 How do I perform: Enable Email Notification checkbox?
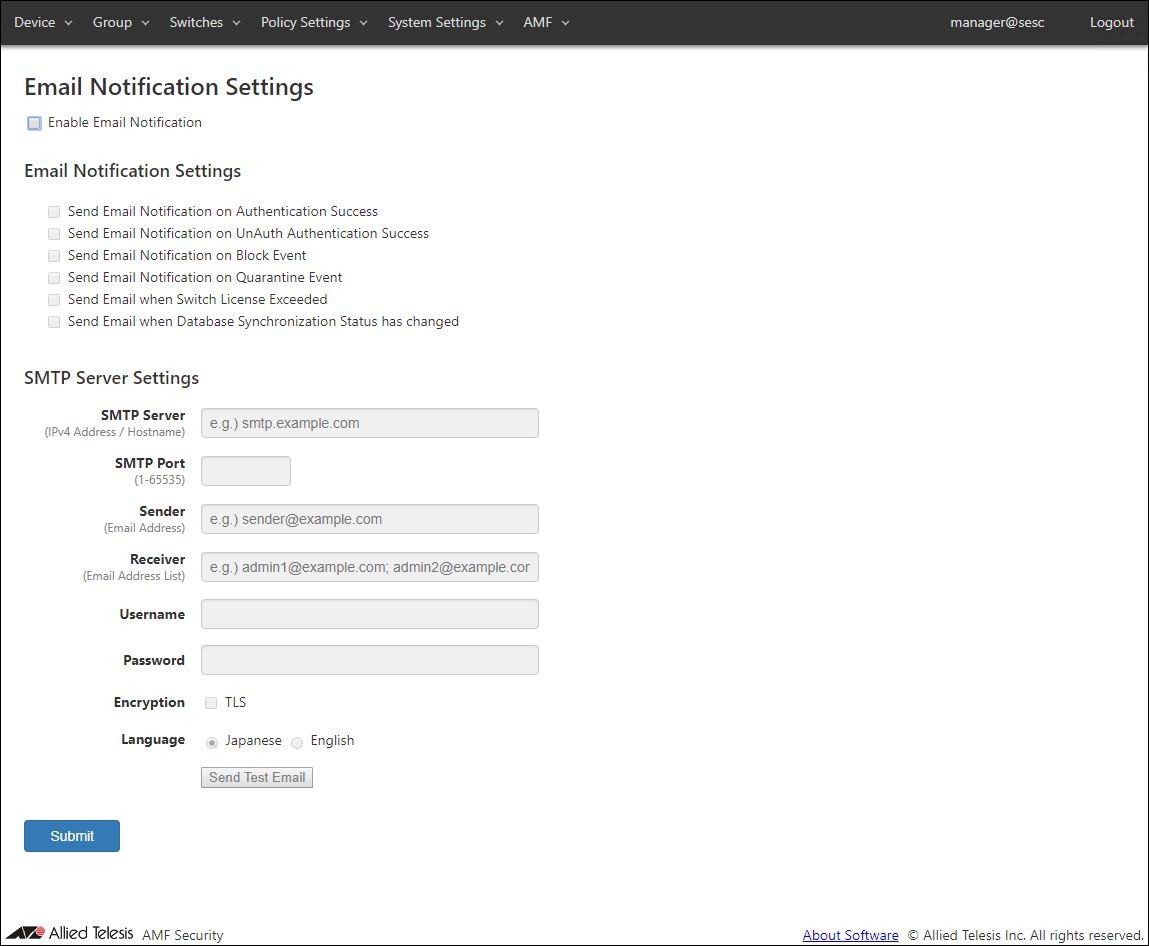[35, 123]
